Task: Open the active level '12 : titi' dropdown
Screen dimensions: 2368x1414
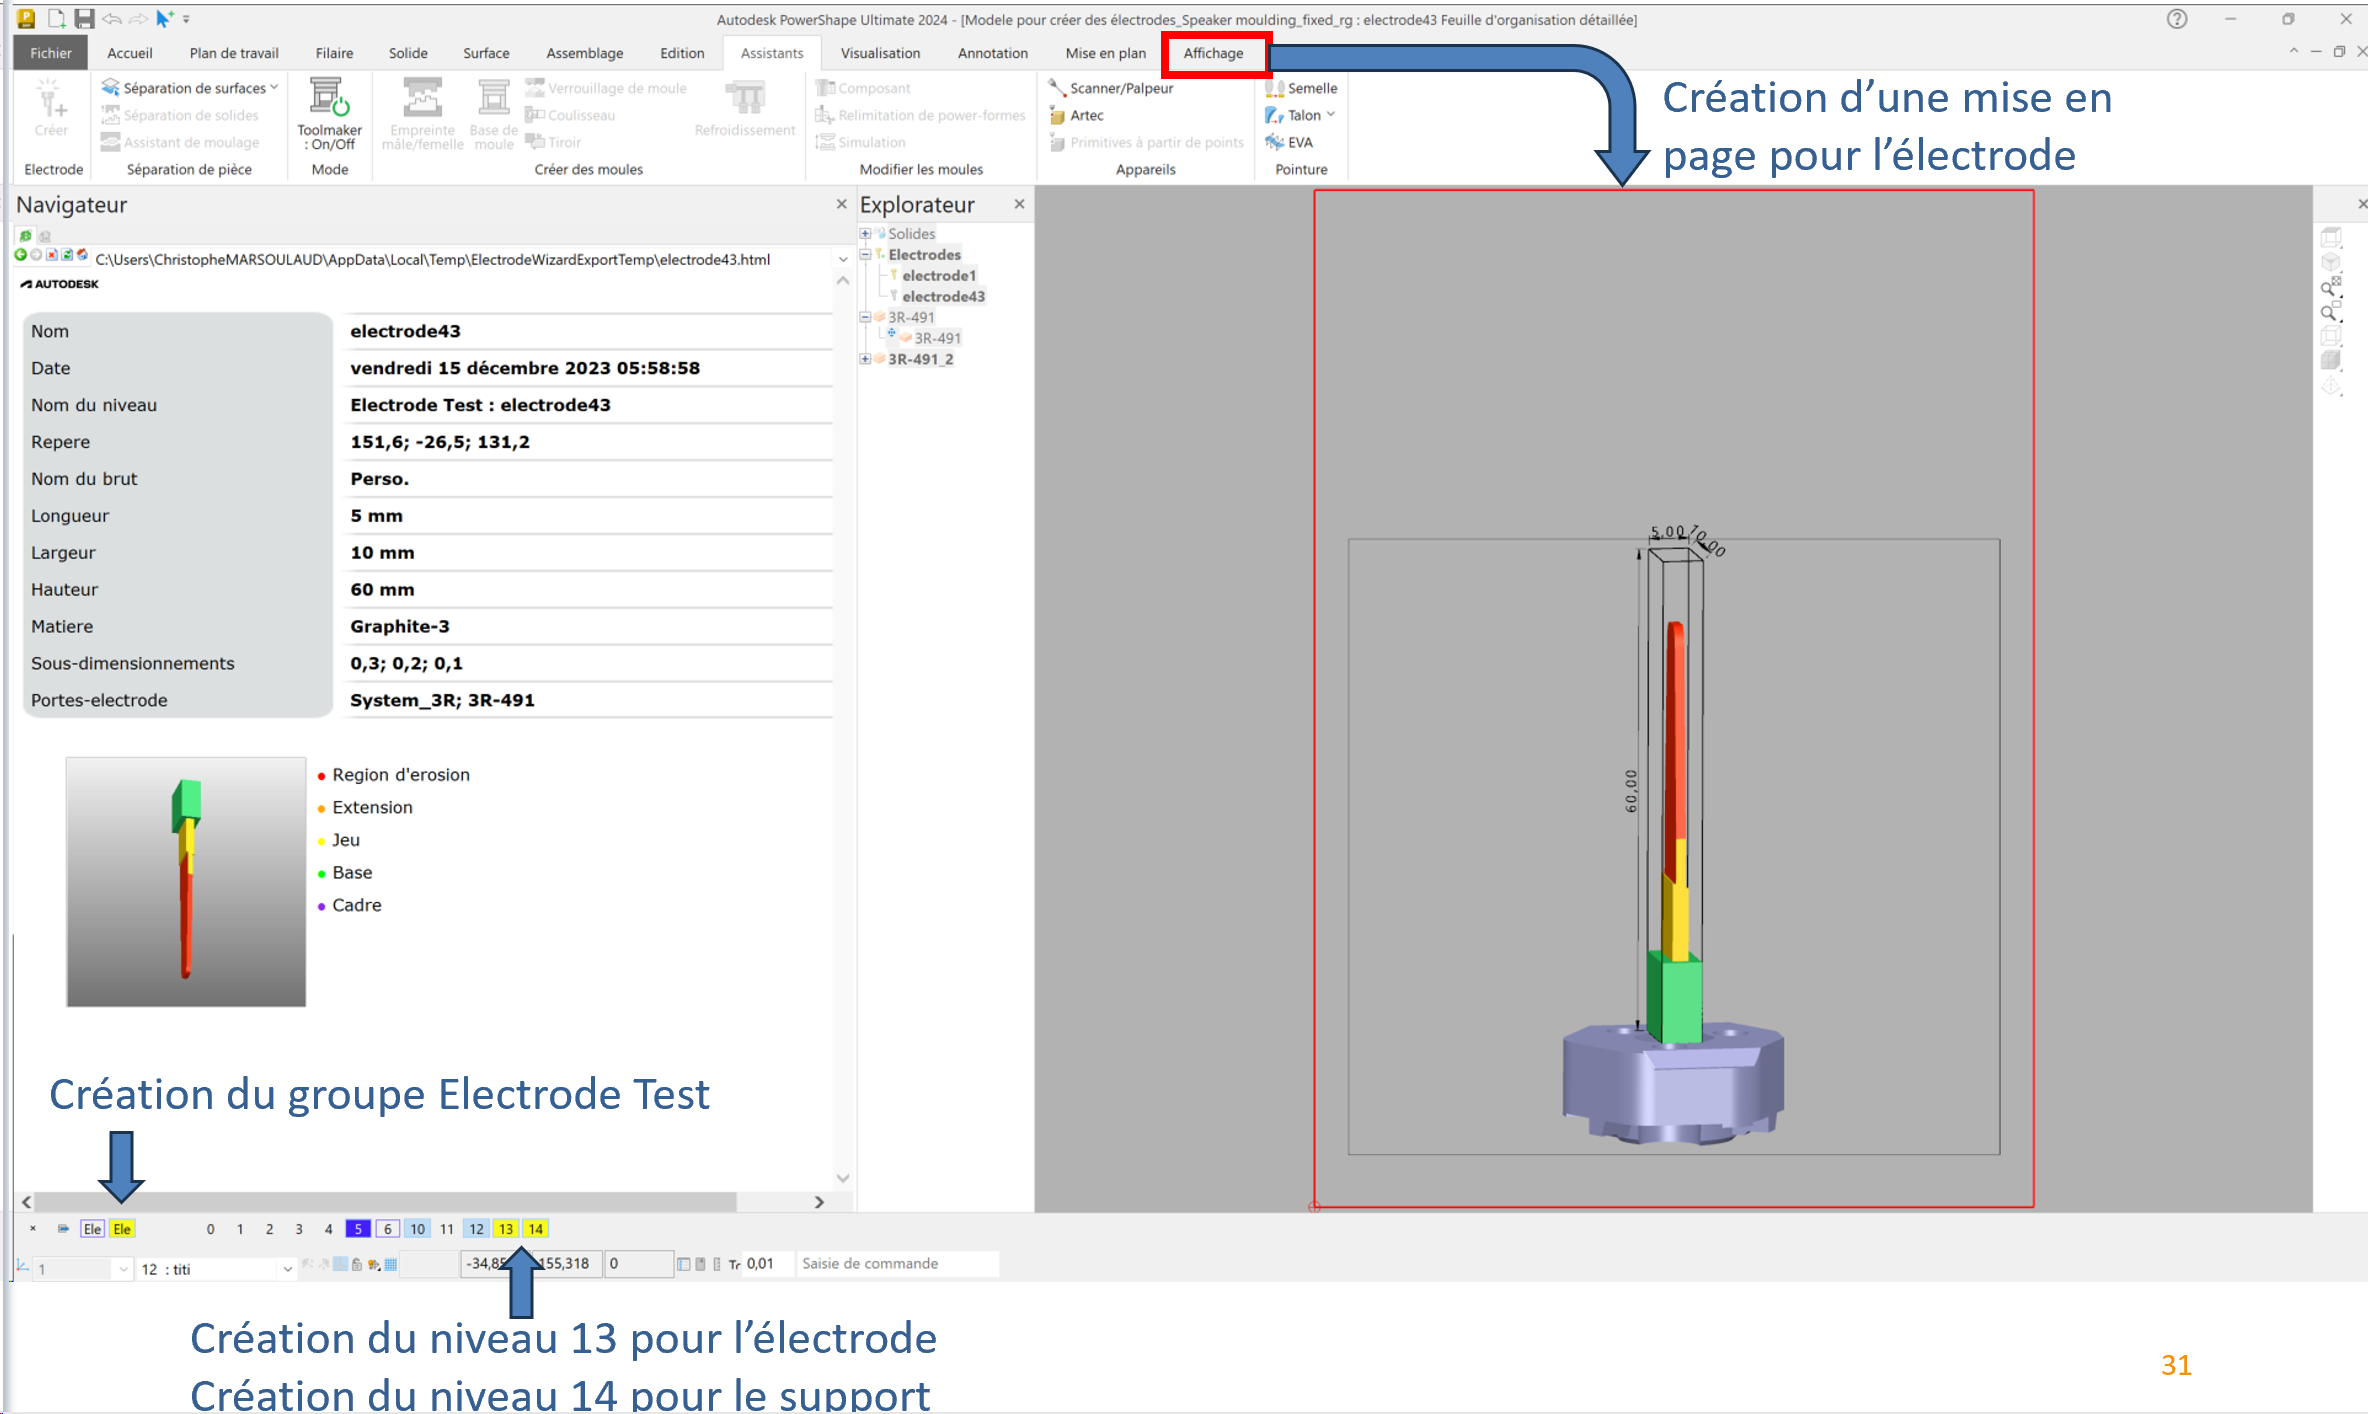Action: pos(287,1269)
